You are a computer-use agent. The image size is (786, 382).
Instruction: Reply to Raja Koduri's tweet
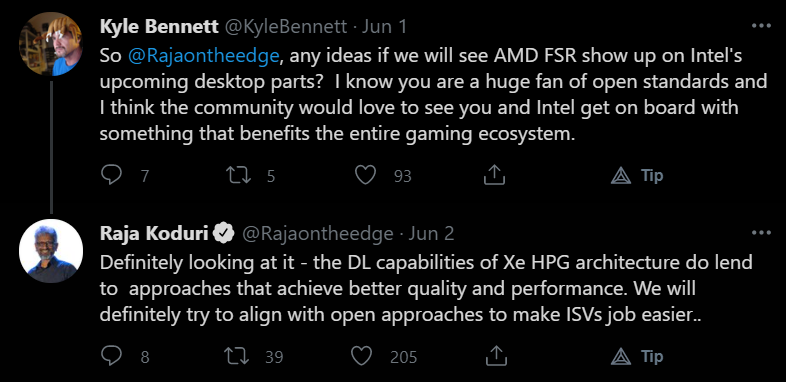tap(111, 356)
